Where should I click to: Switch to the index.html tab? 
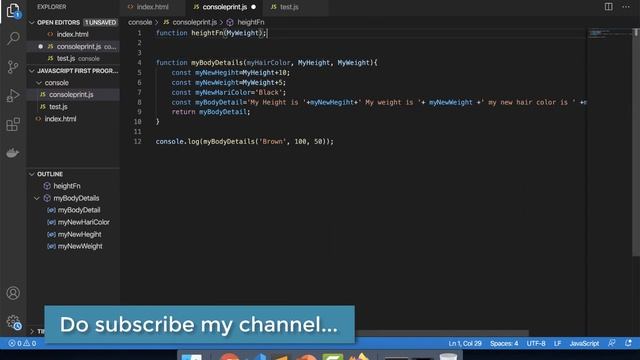coord(153,7)
